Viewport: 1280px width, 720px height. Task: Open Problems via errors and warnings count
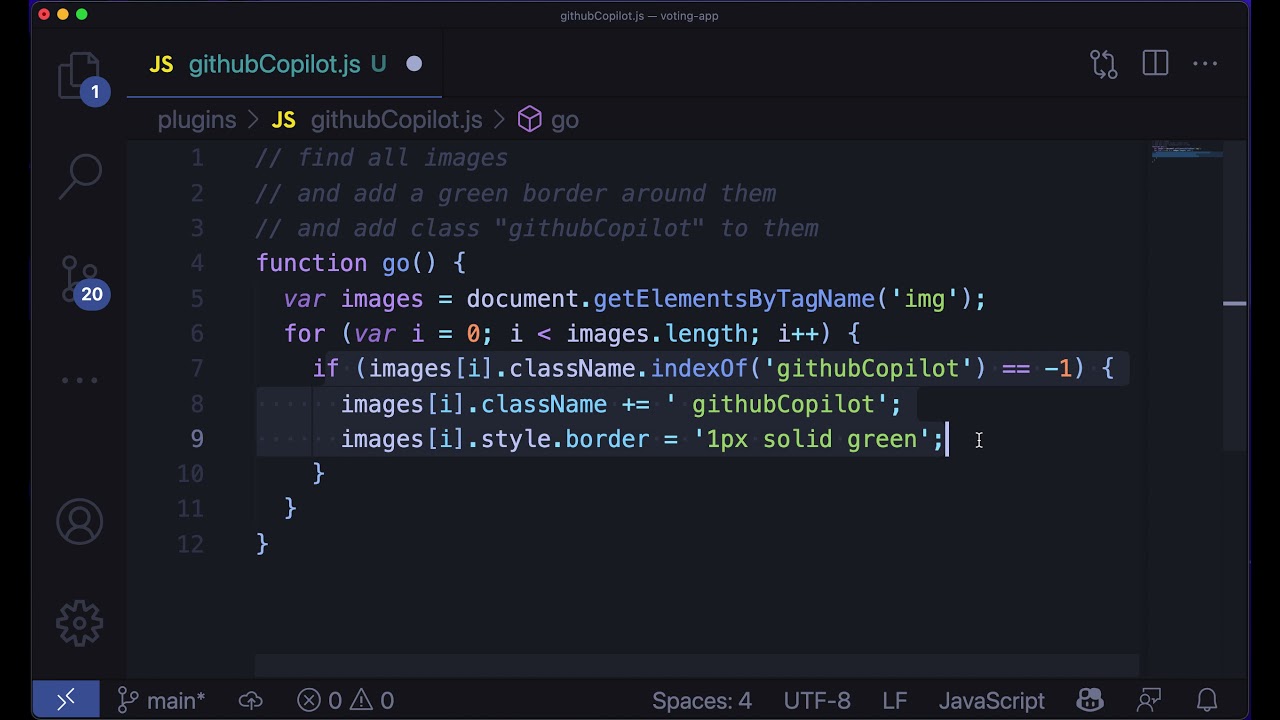pyautogui.click(x=346, y=700)
